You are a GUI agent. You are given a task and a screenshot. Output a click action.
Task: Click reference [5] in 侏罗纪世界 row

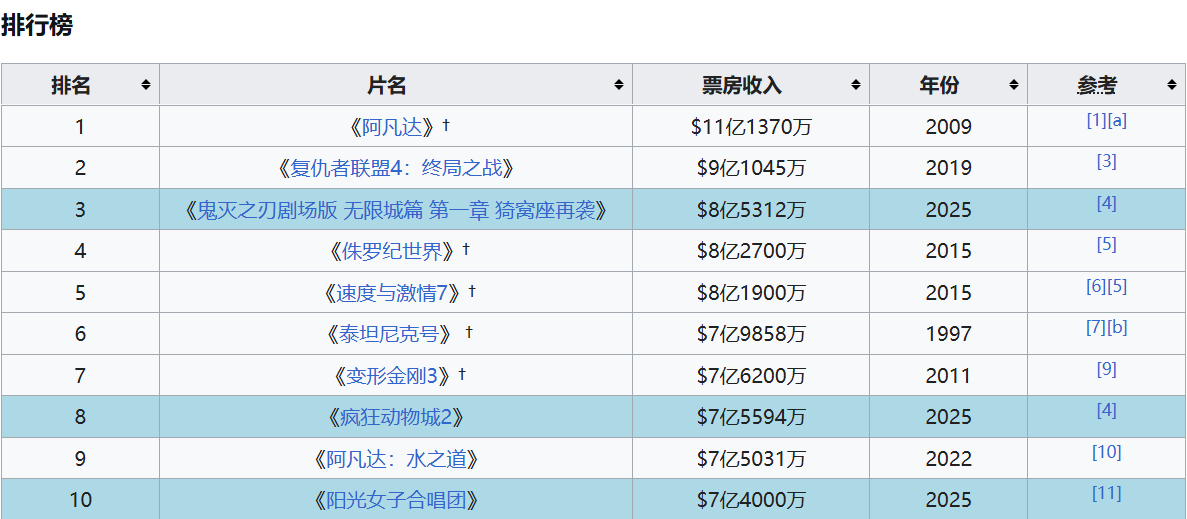click(x=1107, y=244)
